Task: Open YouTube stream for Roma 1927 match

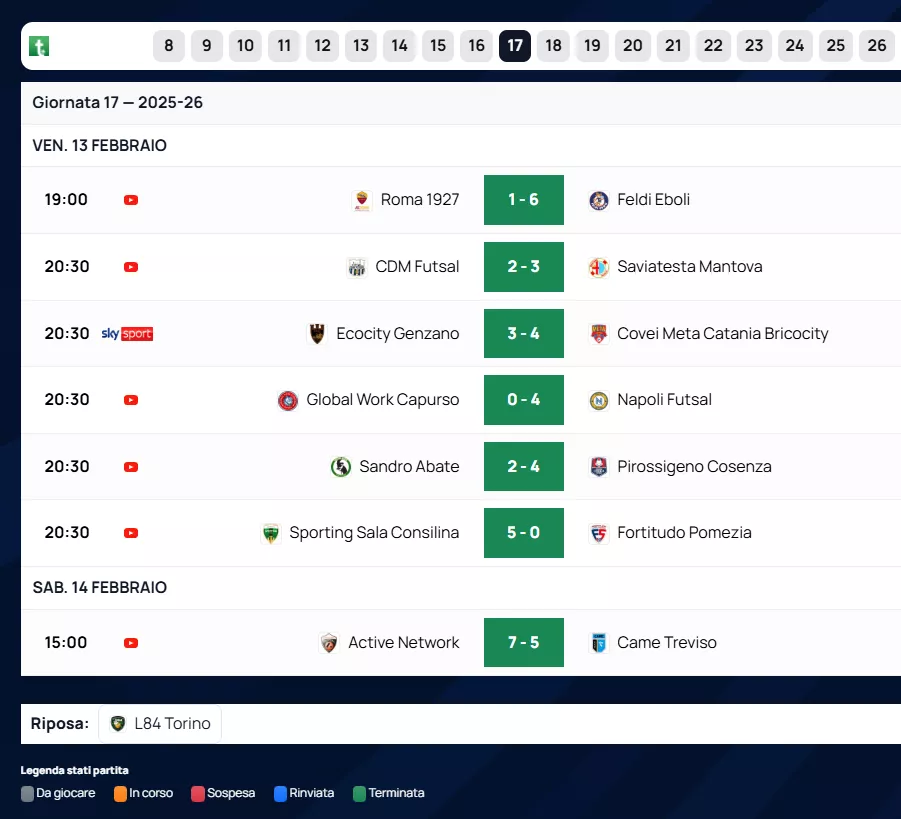Action: (x=131, y=200)
